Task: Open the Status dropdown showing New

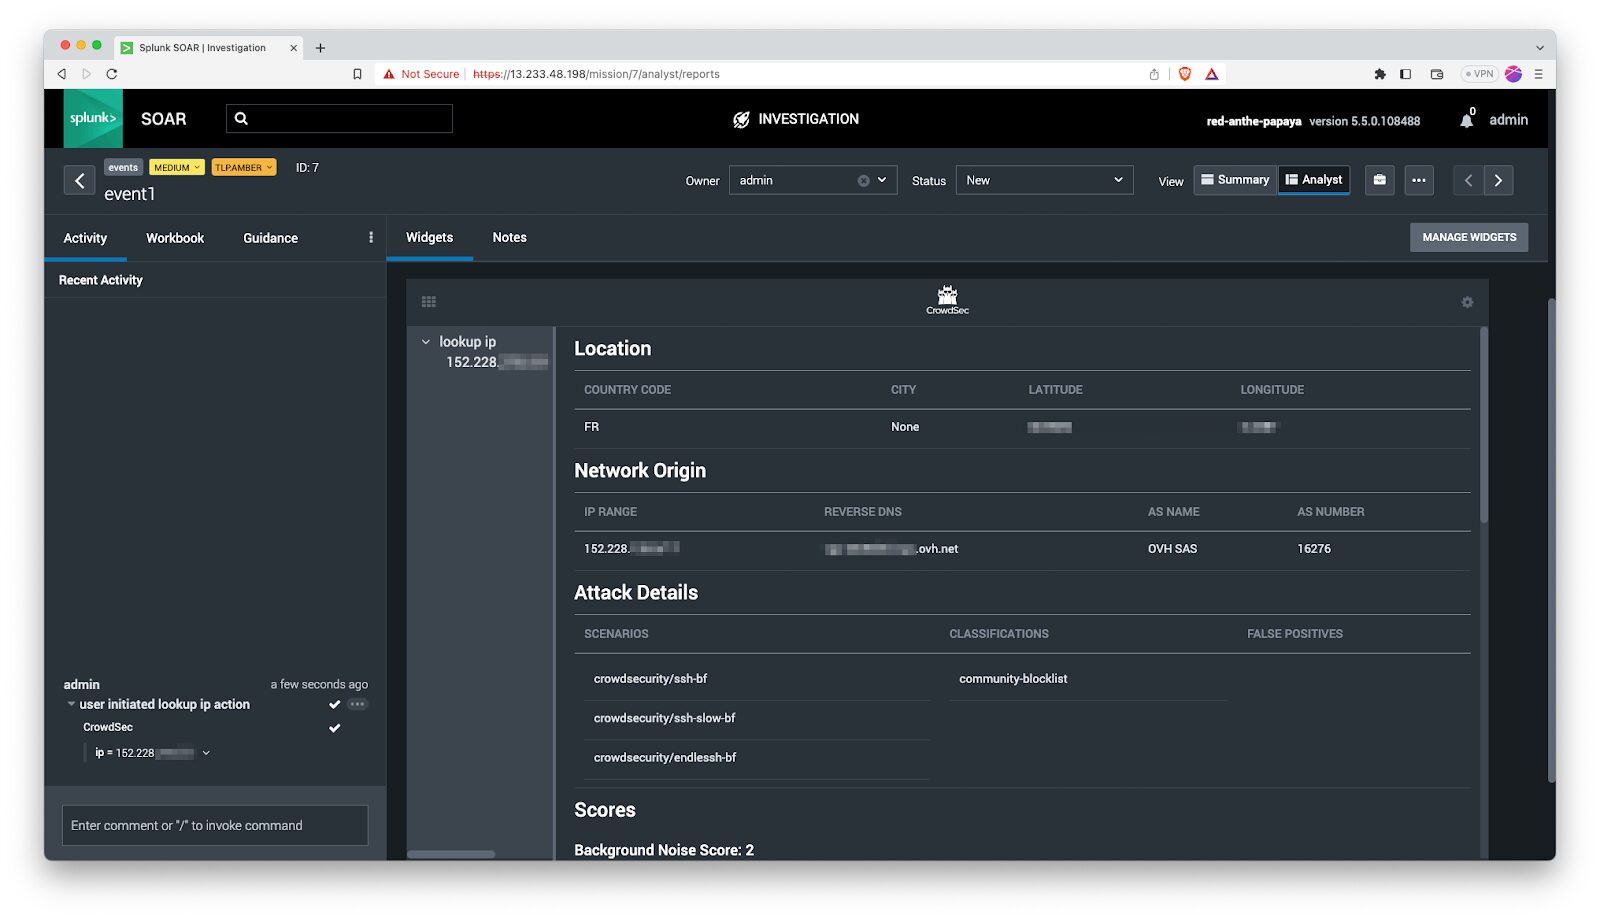Action: 1044,180
